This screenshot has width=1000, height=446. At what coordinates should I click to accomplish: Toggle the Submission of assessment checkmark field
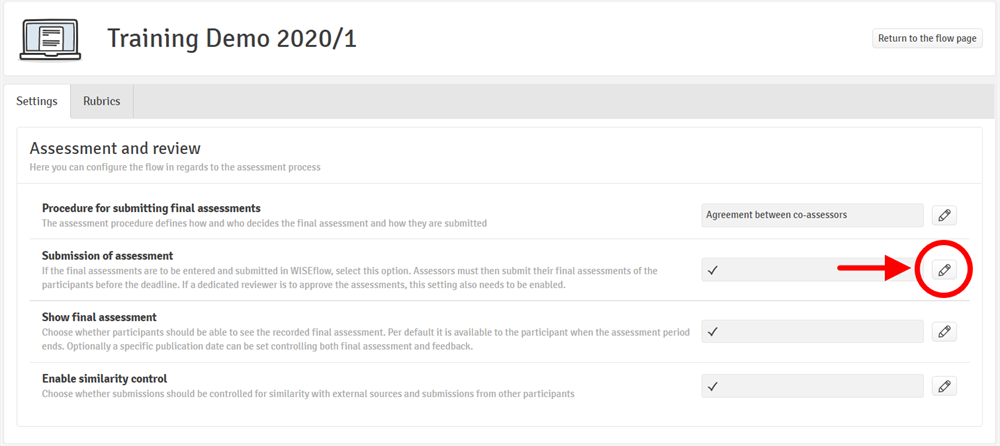[812, 270]
